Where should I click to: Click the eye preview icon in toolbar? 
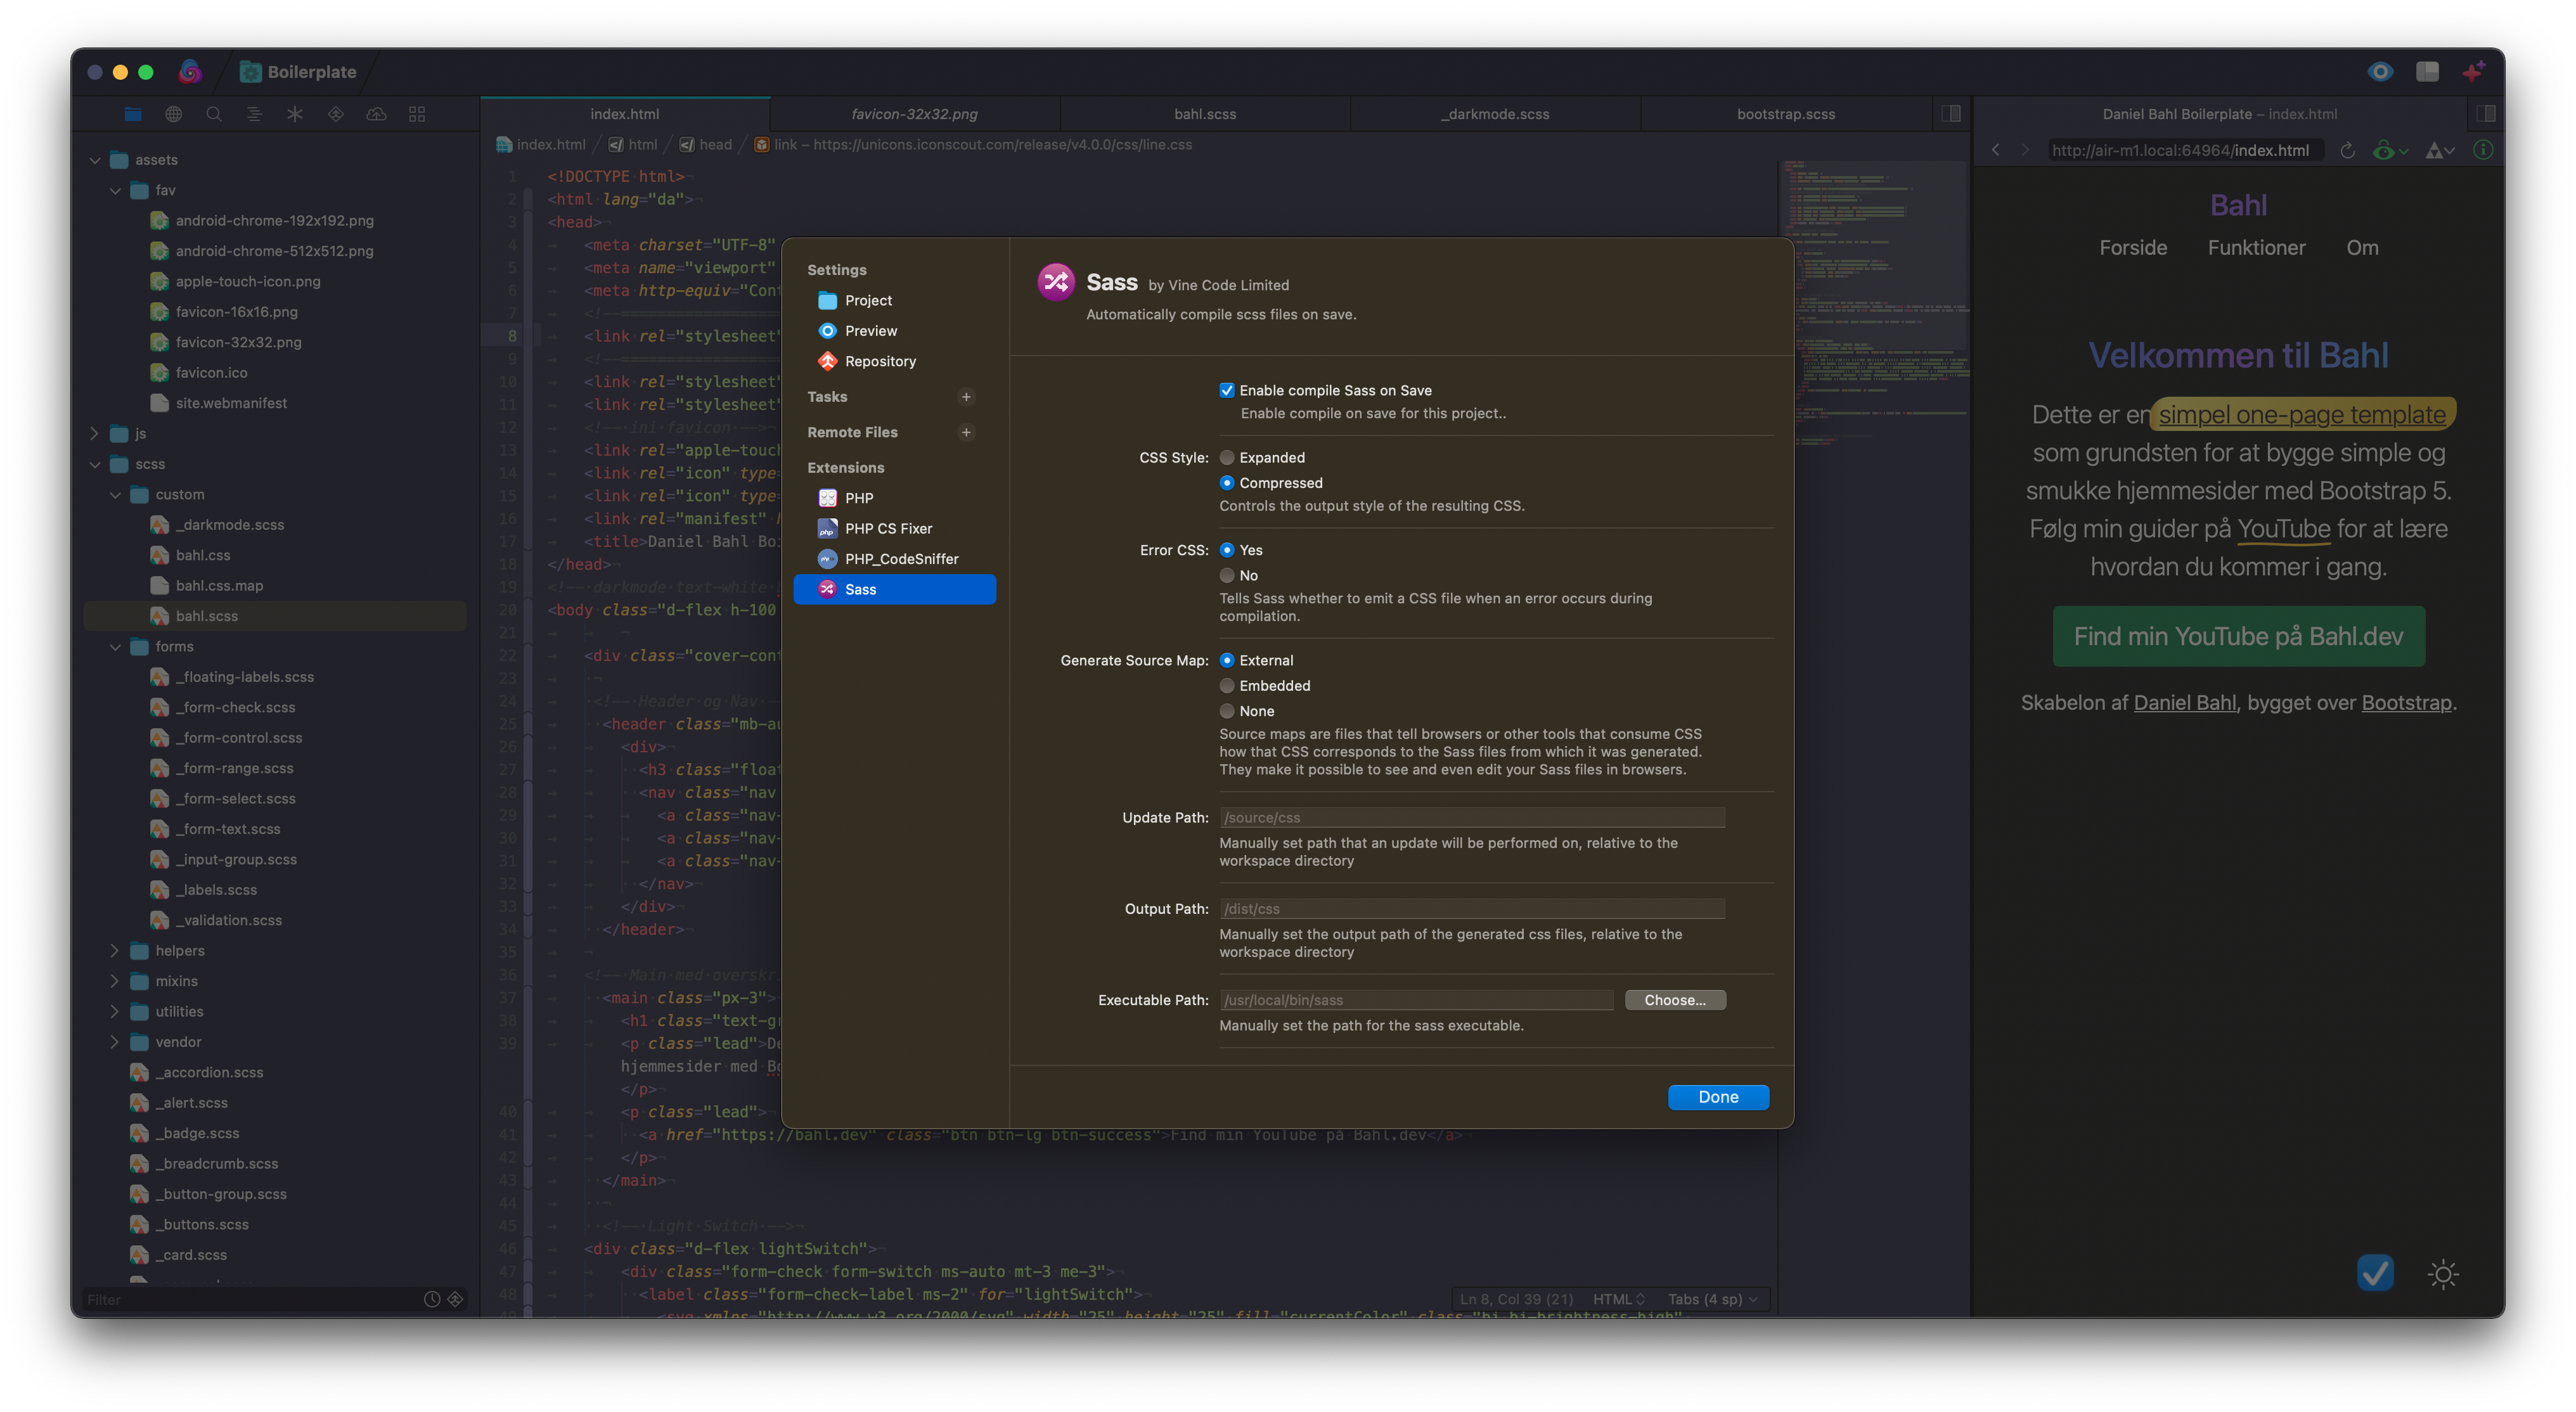pos(2380,71)
